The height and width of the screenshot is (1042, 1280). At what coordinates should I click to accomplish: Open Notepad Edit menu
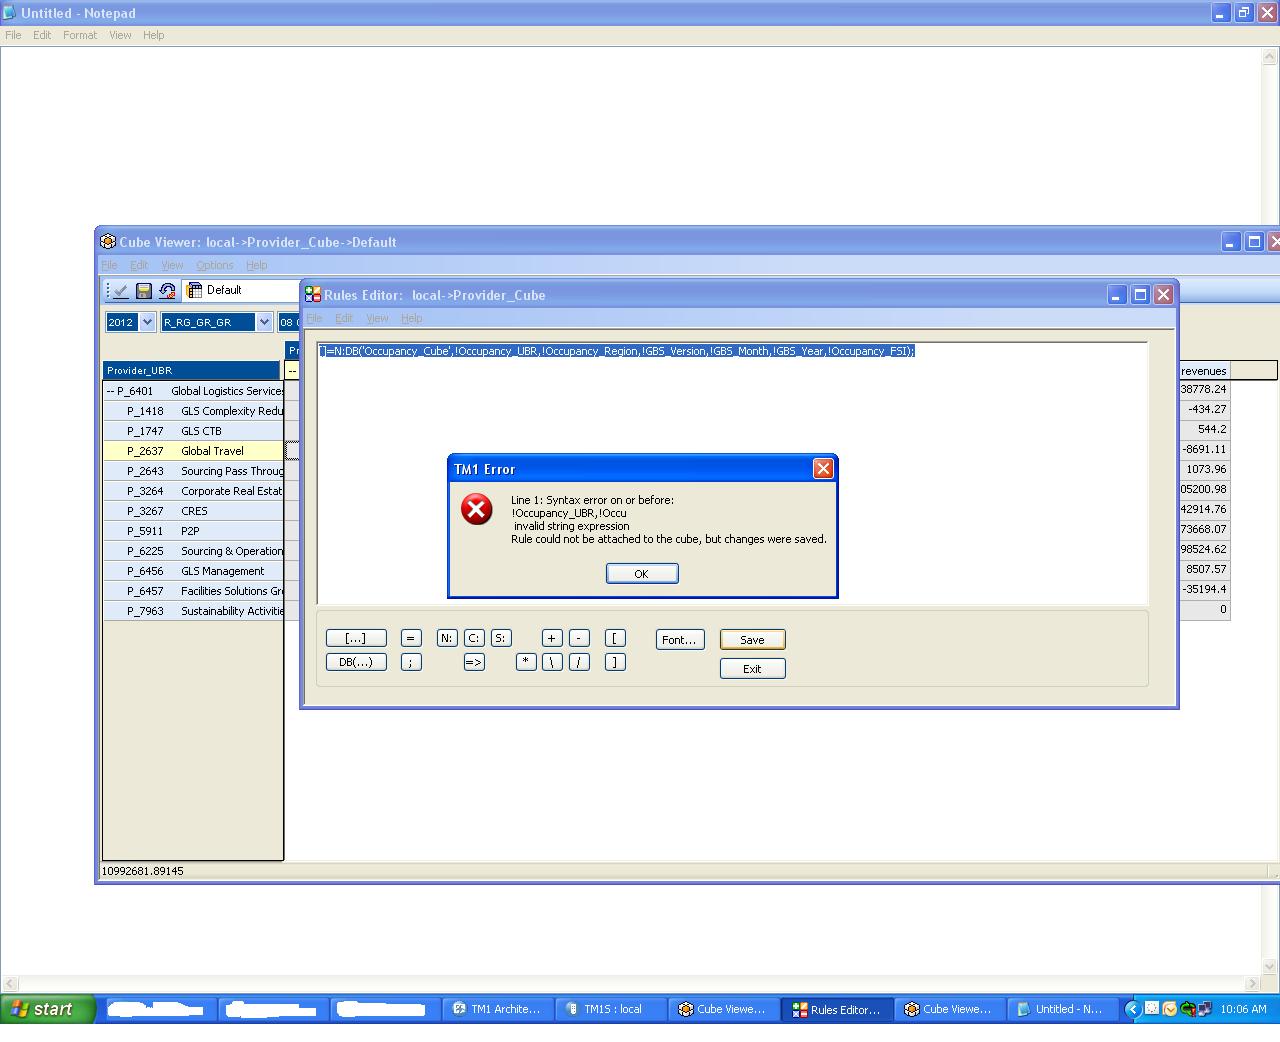(42, 35)
